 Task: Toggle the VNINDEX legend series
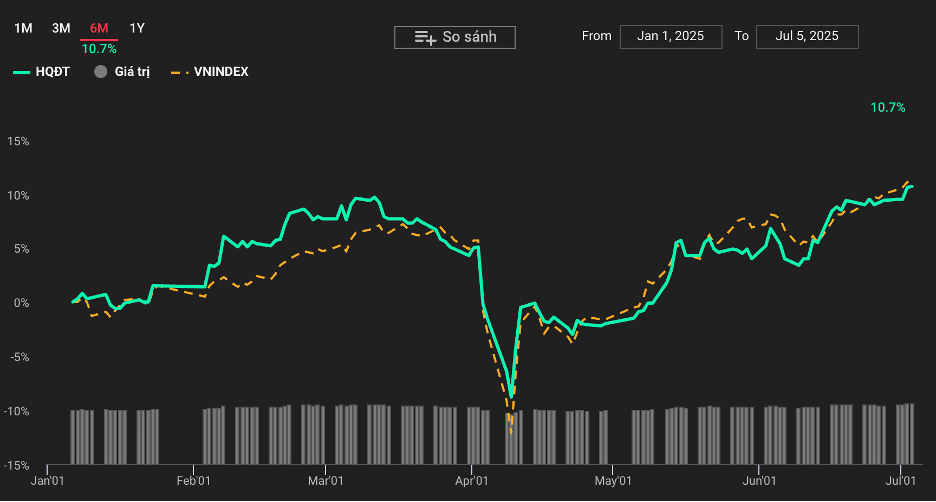pos(210,72)
